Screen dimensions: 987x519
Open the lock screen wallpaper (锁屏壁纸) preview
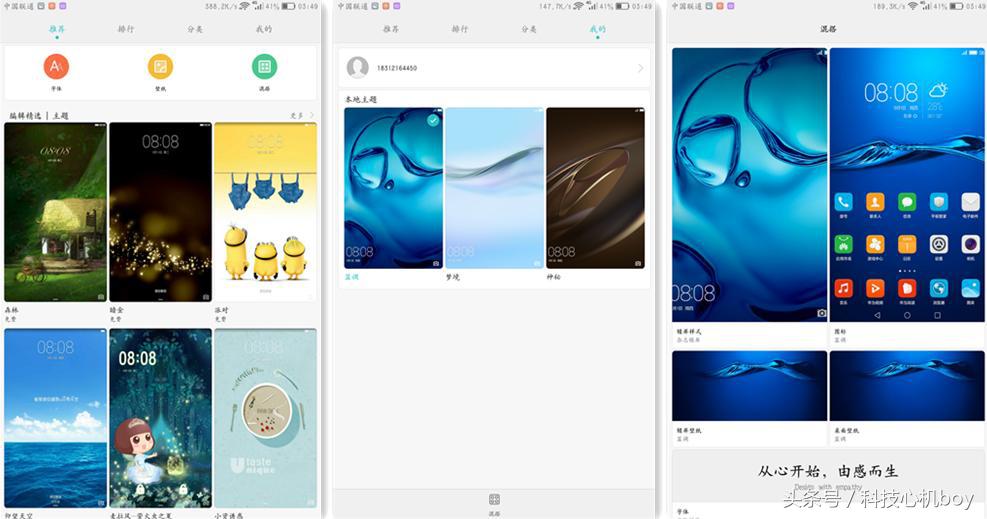coord(750,386)
